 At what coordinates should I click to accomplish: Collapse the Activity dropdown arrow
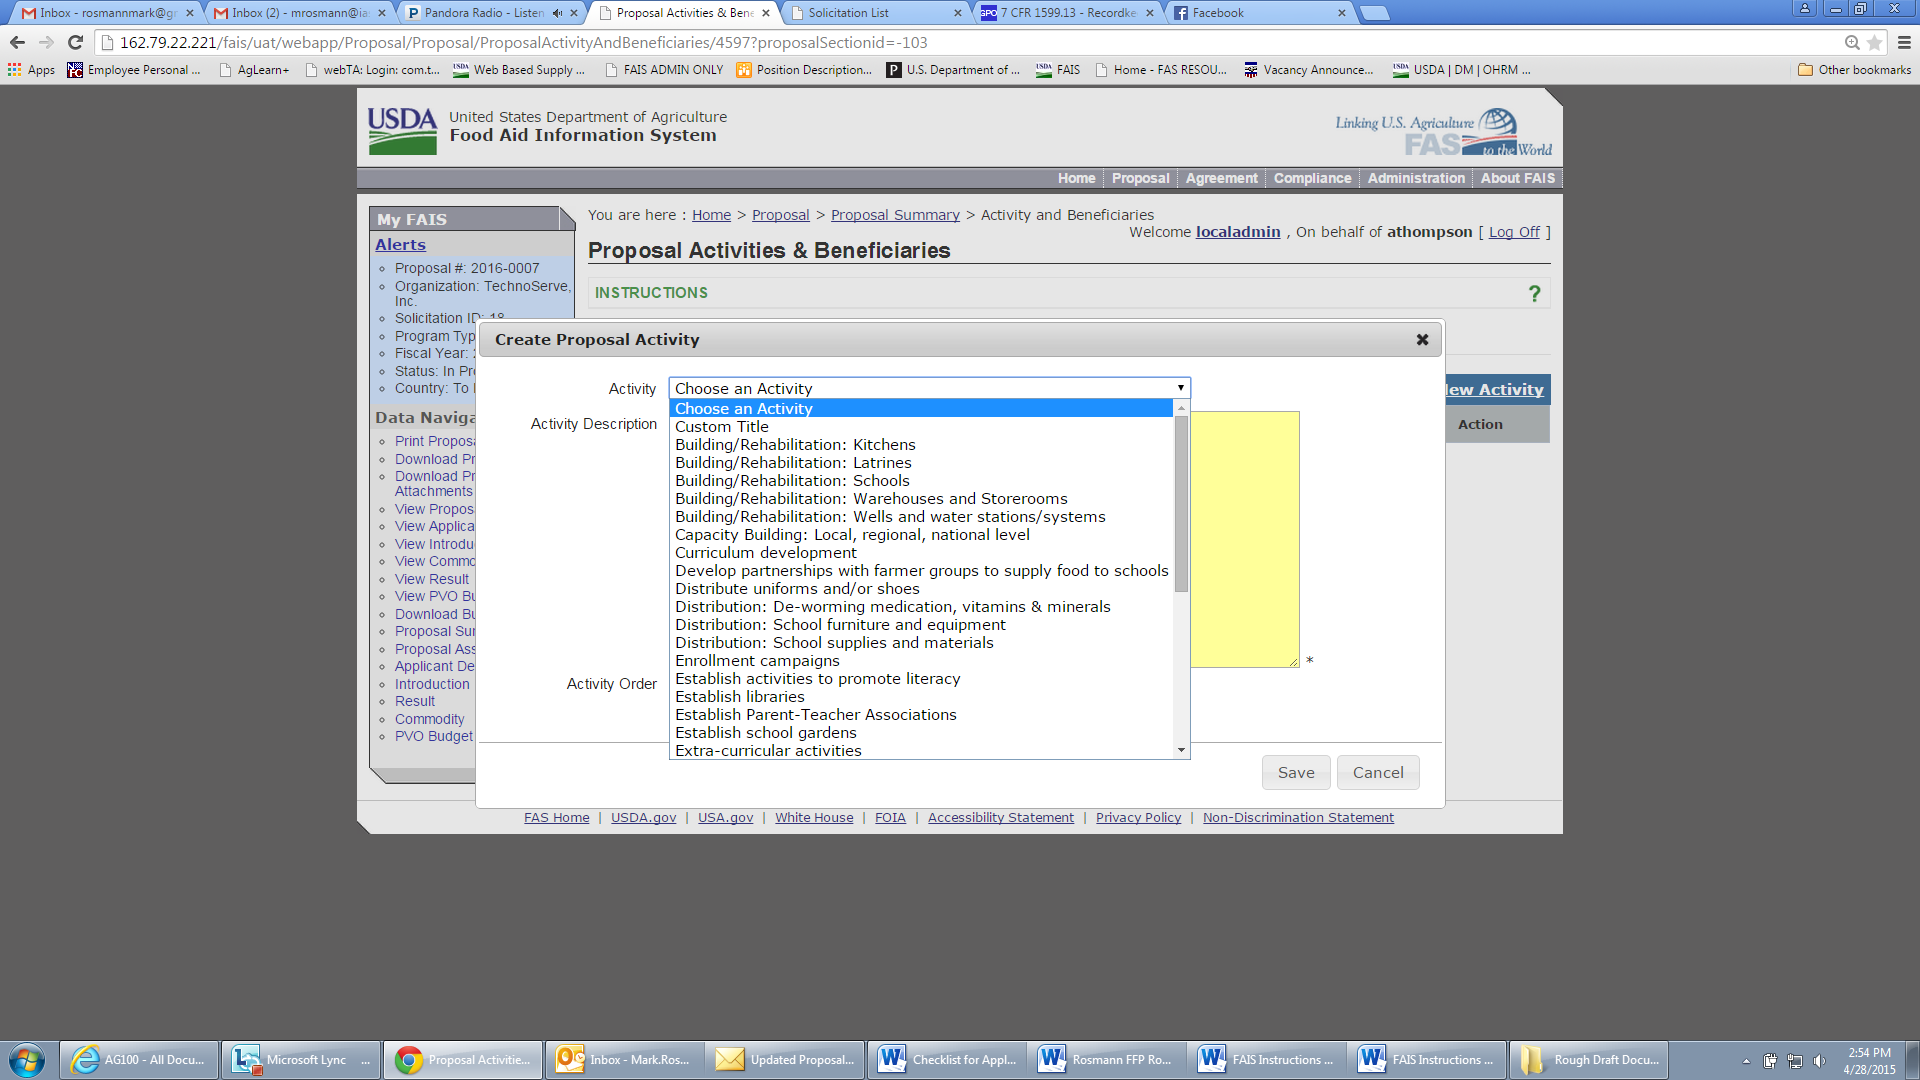(x=1180, y=388)
